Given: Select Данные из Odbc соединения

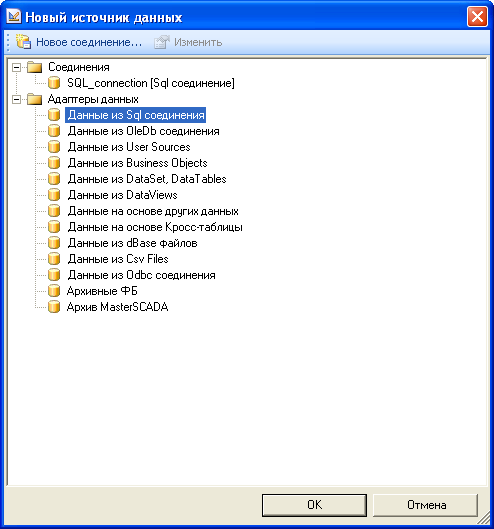Looking at the screenshot, I should tap(141, 275).
